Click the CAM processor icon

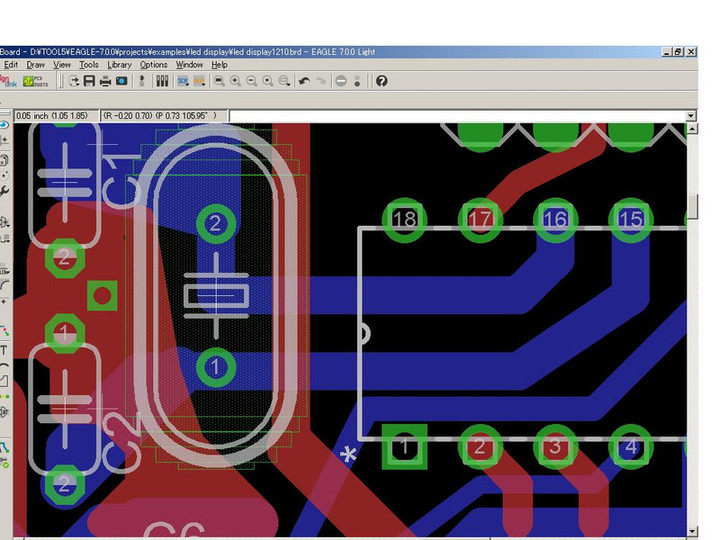point(121,81)
